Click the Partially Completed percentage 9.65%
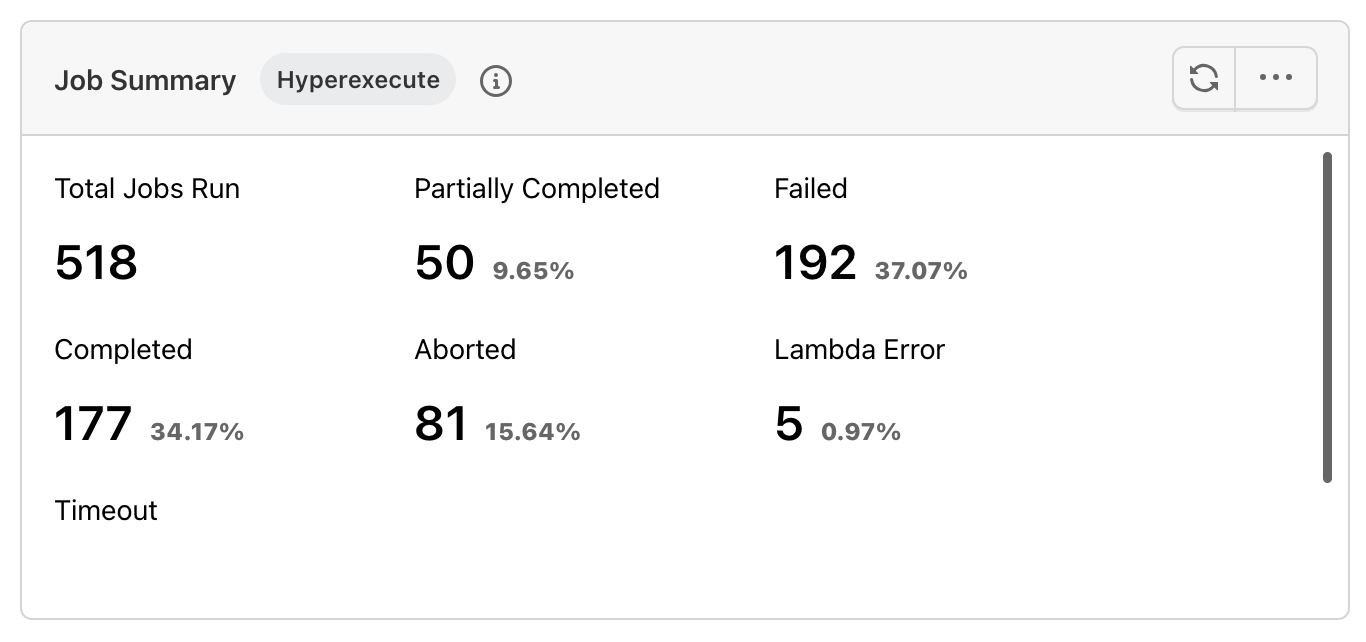The width and height of the screenshot is (1366, 642). [x=533, y=271]
